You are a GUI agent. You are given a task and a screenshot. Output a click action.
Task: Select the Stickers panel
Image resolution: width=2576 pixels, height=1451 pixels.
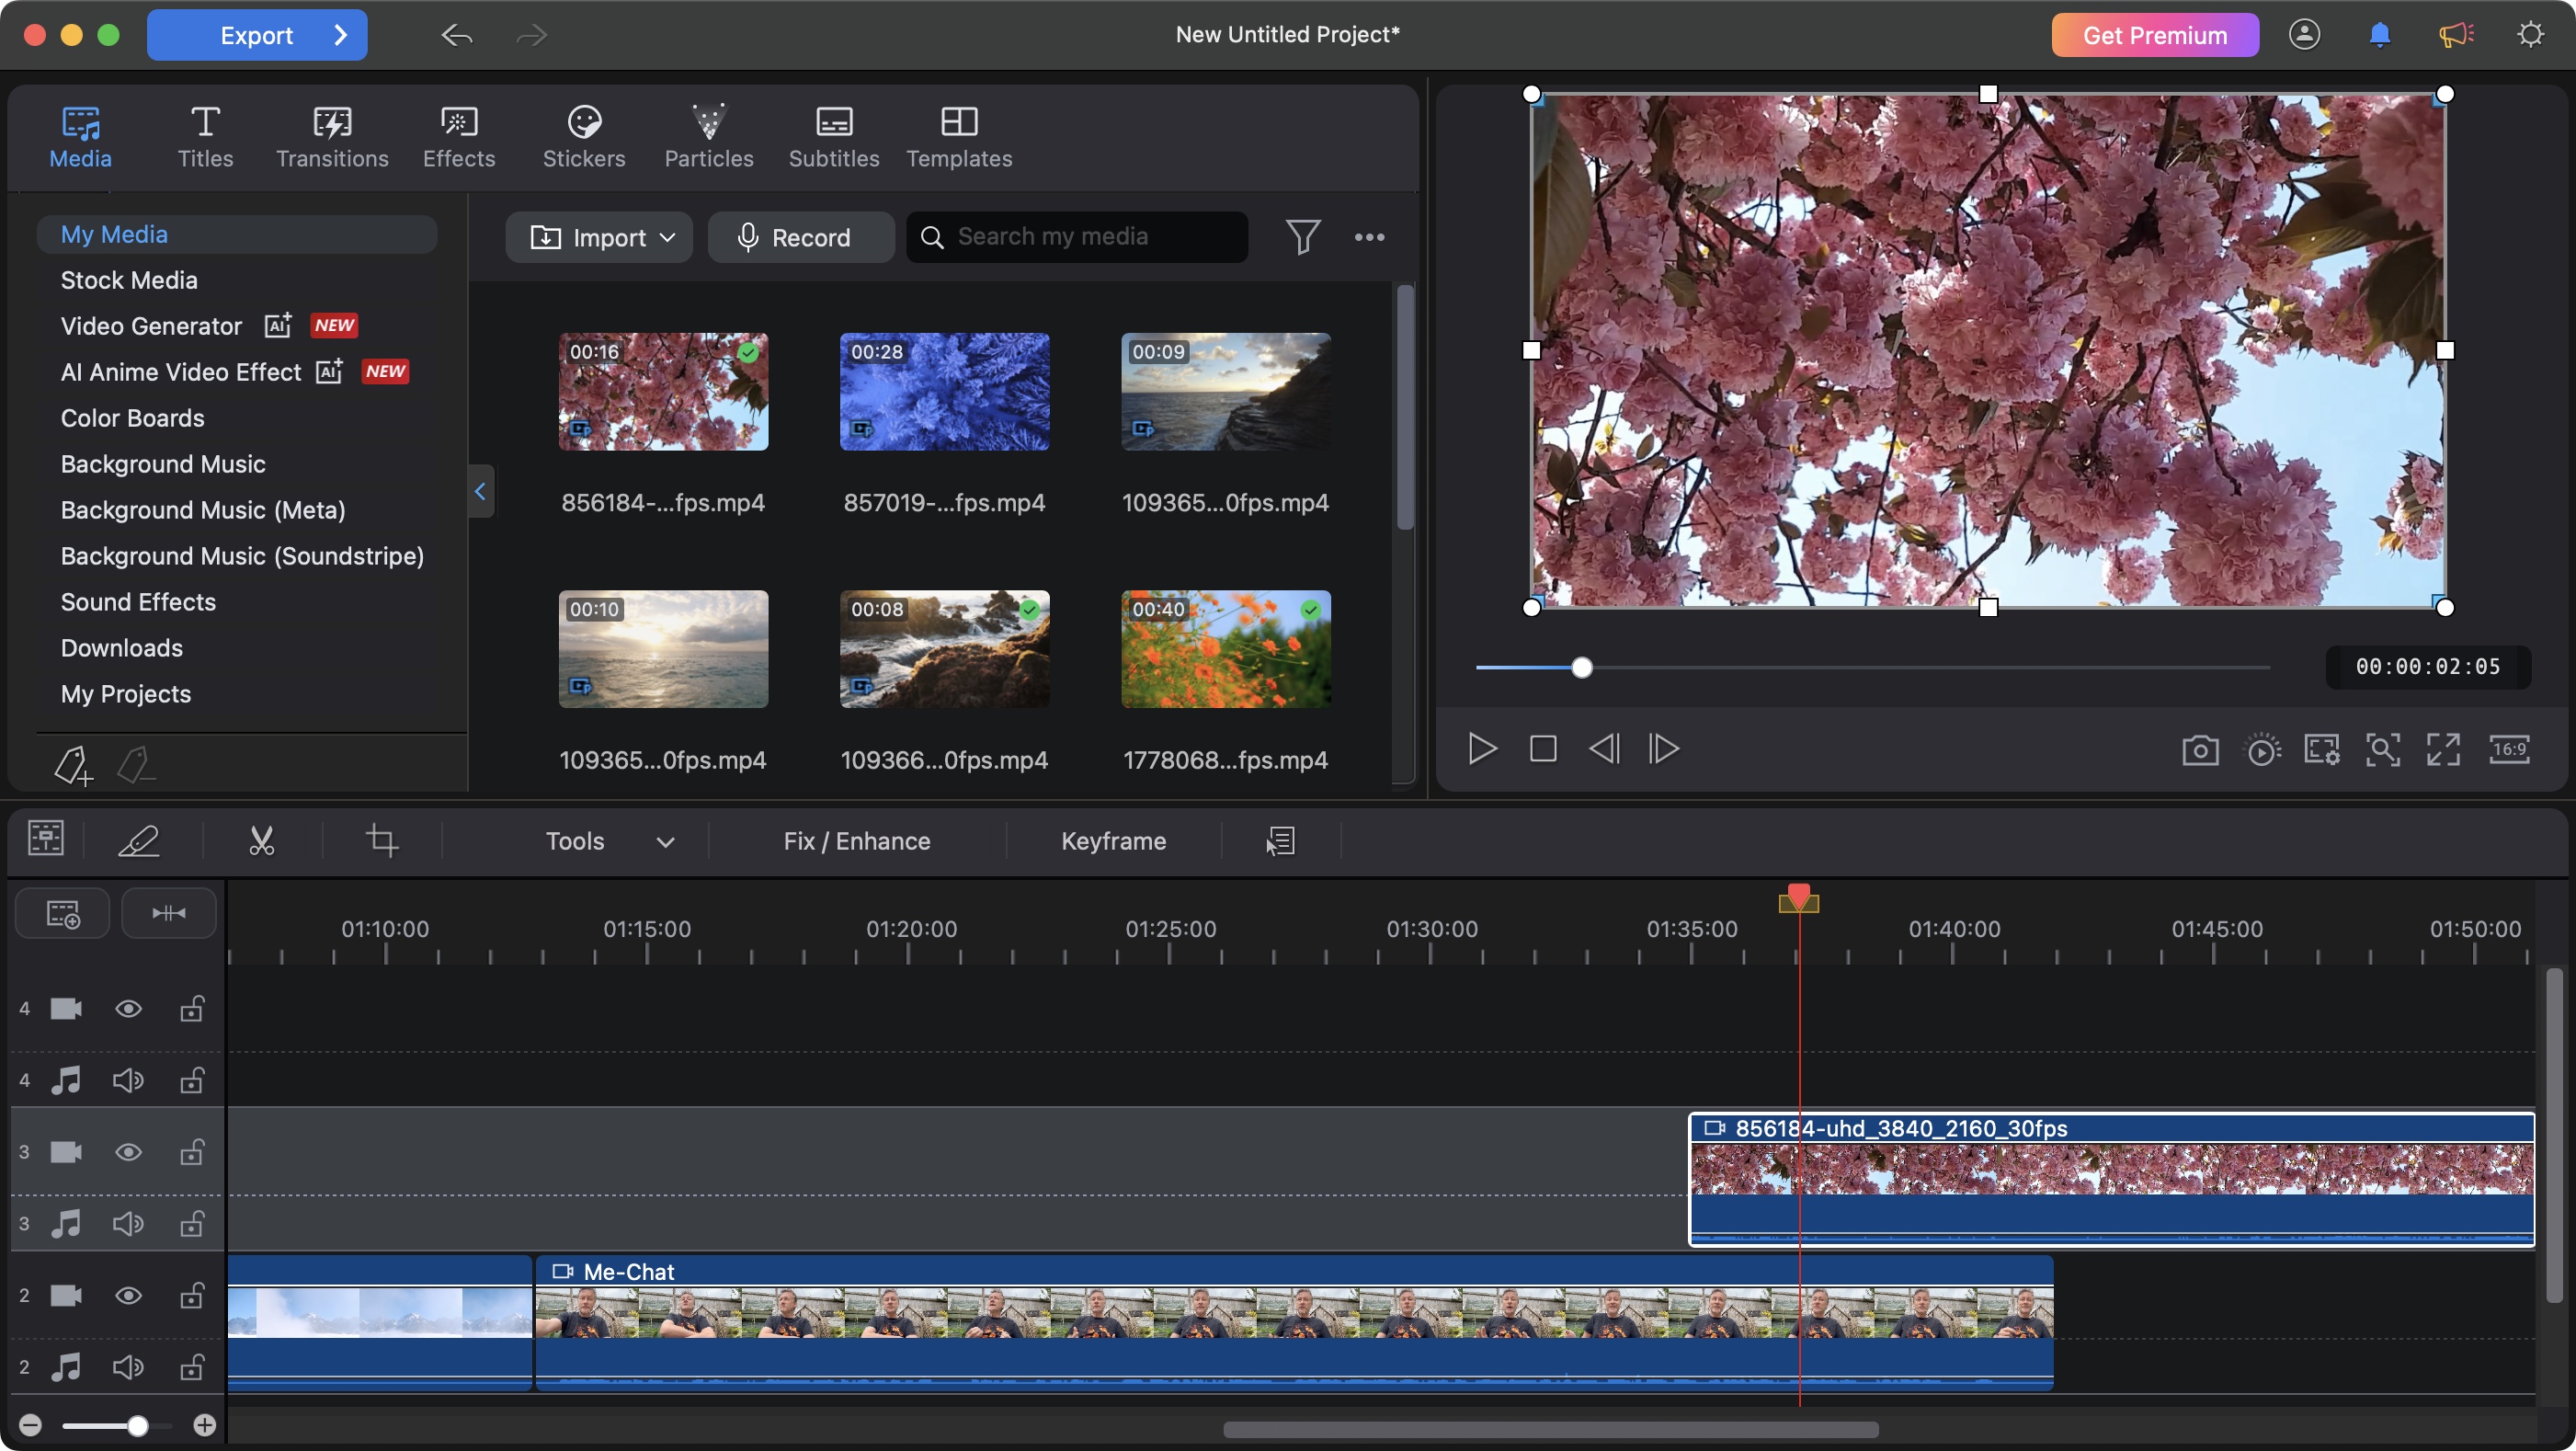pyautogui.click(x=583, y=137)
